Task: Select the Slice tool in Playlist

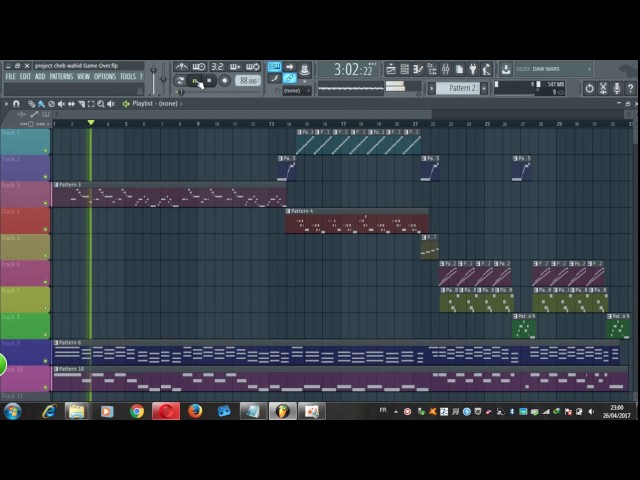Action: pyautogui.click(x=81, y=104)
